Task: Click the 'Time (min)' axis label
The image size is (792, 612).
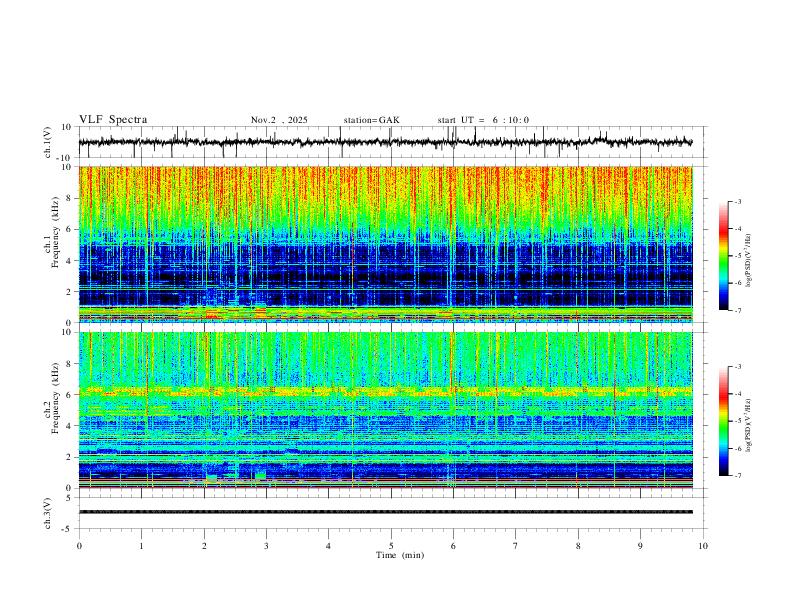Action: pyautogui.click(x=400, y=555)
